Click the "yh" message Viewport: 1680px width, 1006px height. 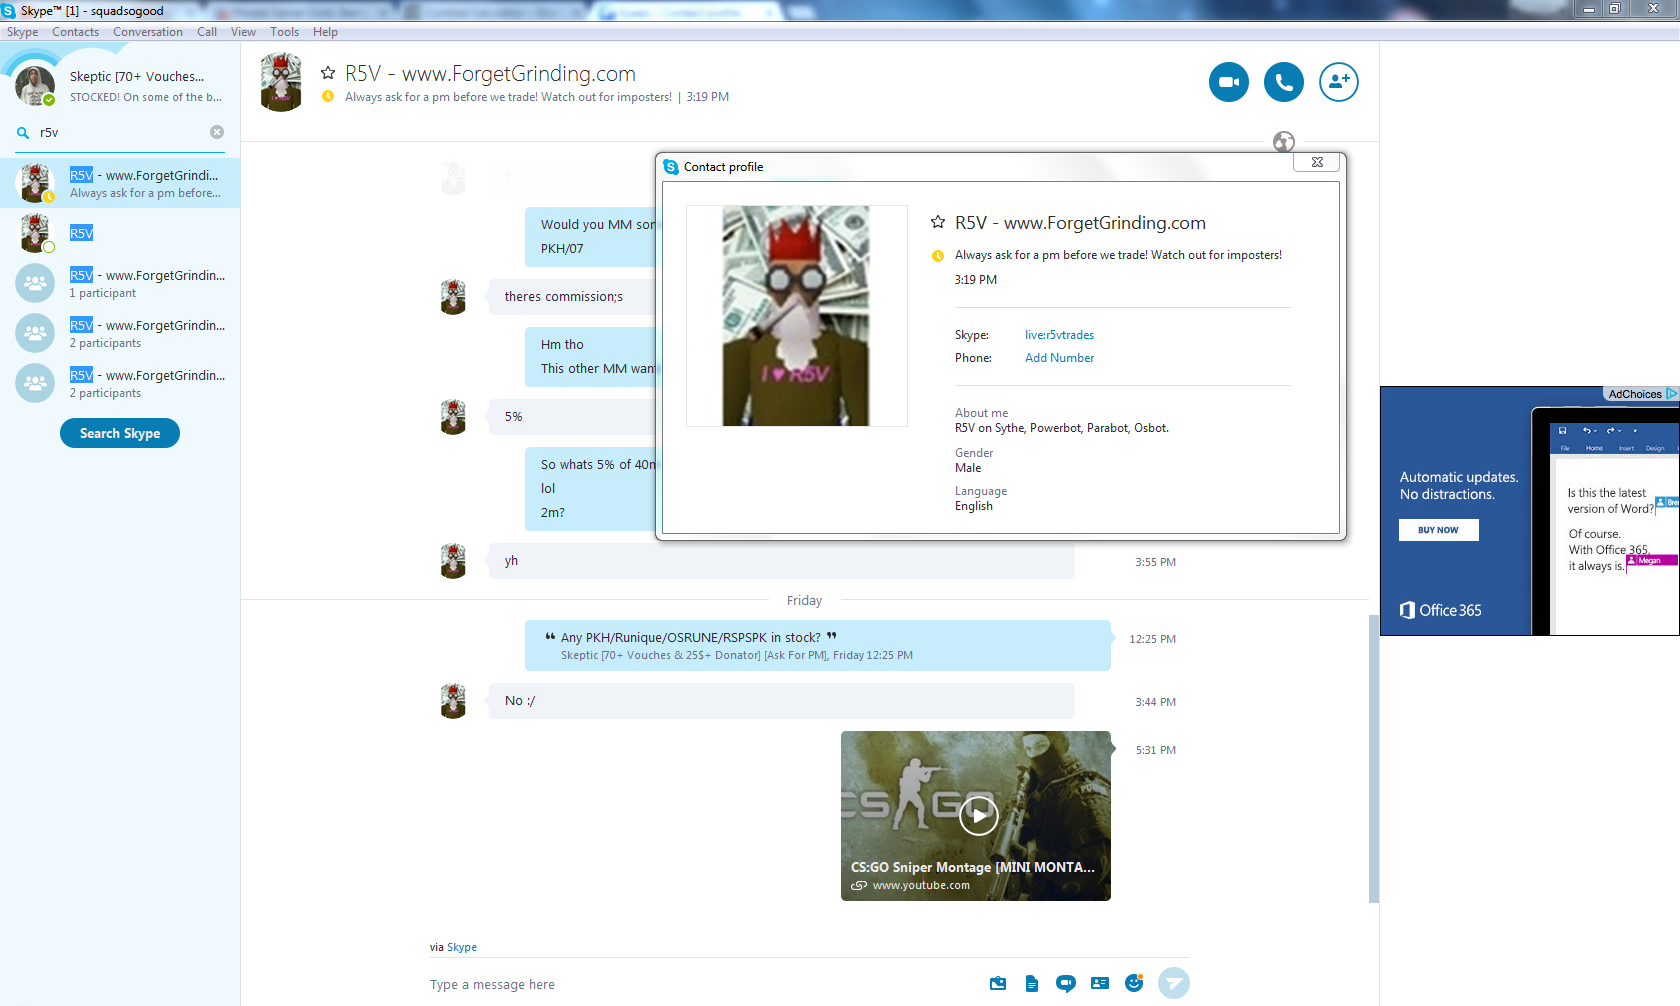781,560
